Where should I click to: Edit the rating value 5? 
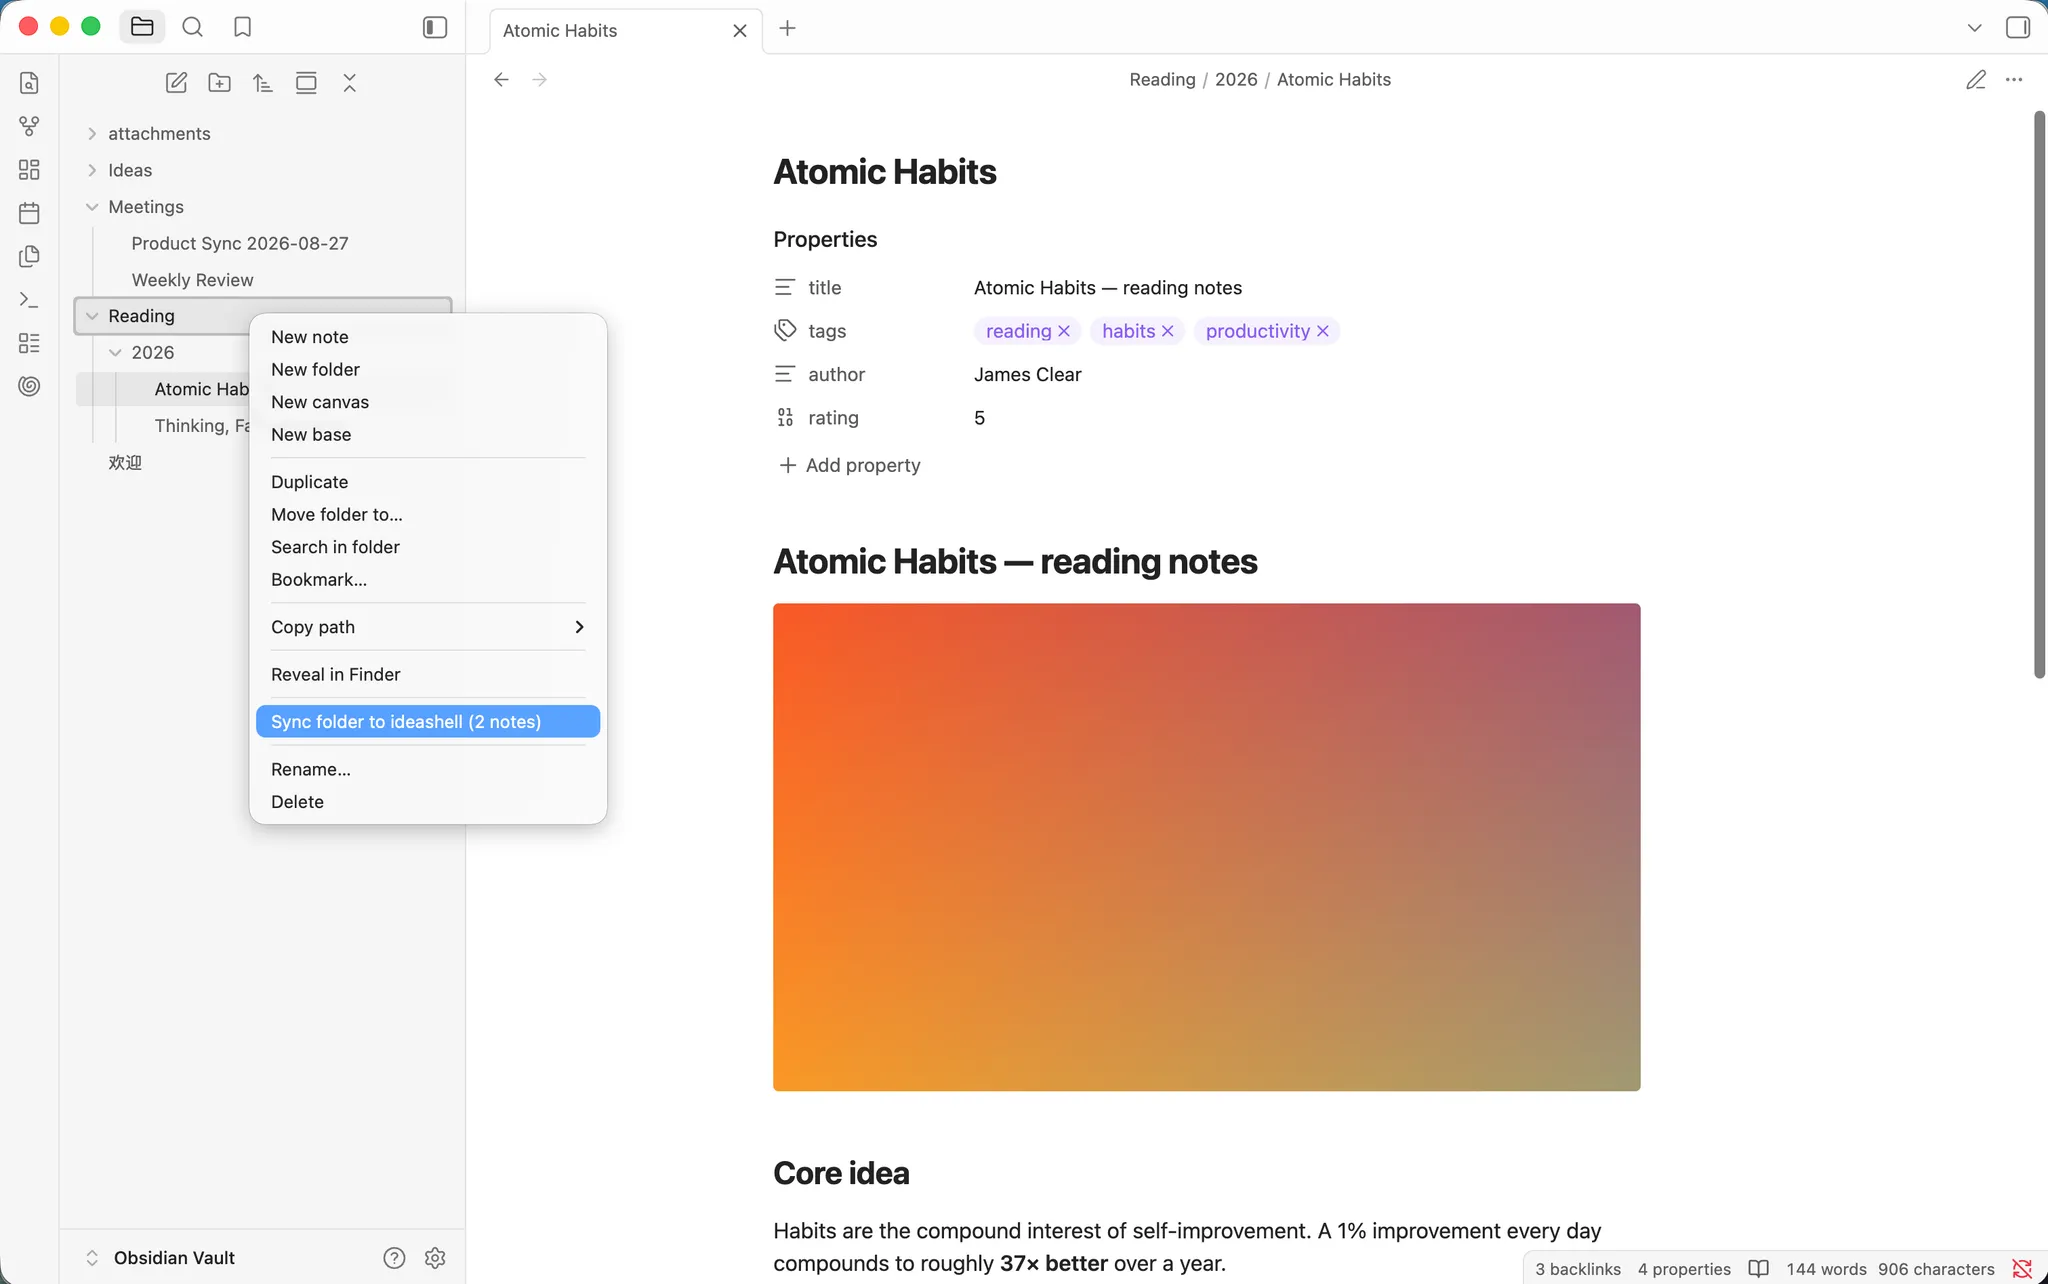979,418
